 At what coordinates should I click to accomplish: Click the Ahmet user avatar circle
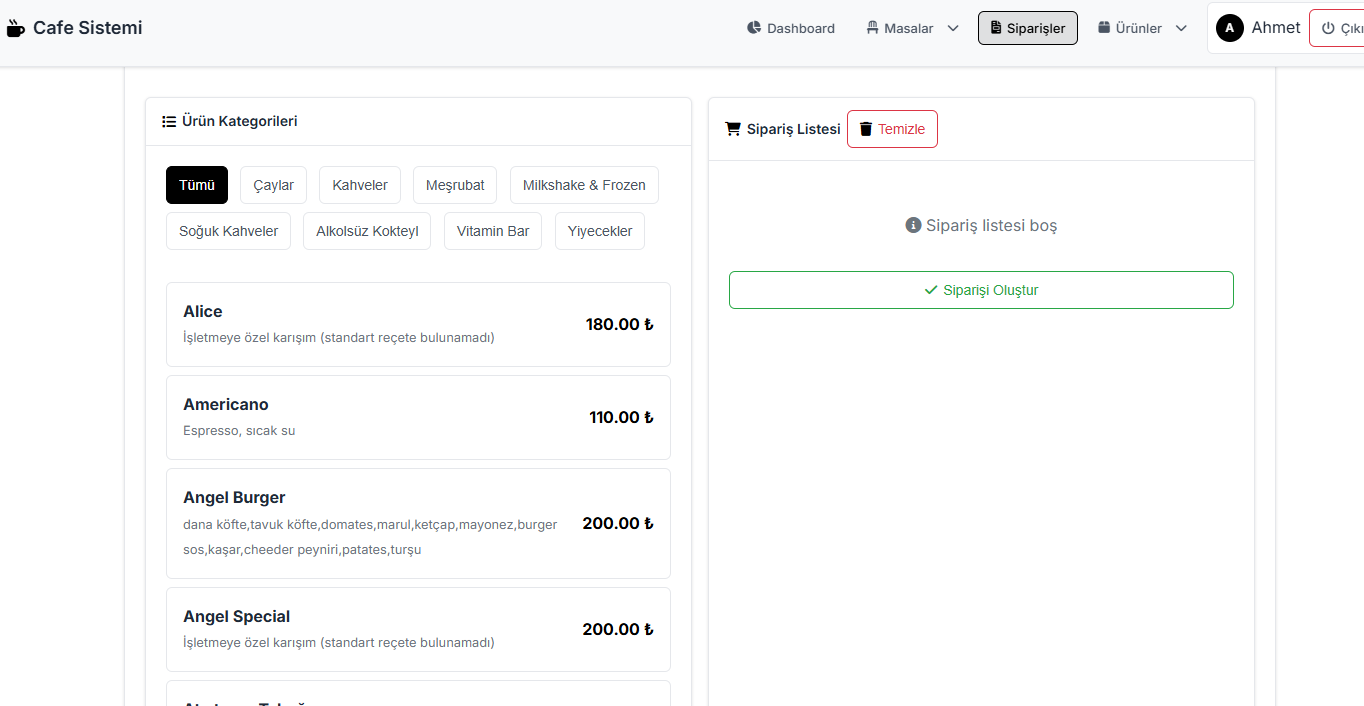click(x=1229, y=28)
